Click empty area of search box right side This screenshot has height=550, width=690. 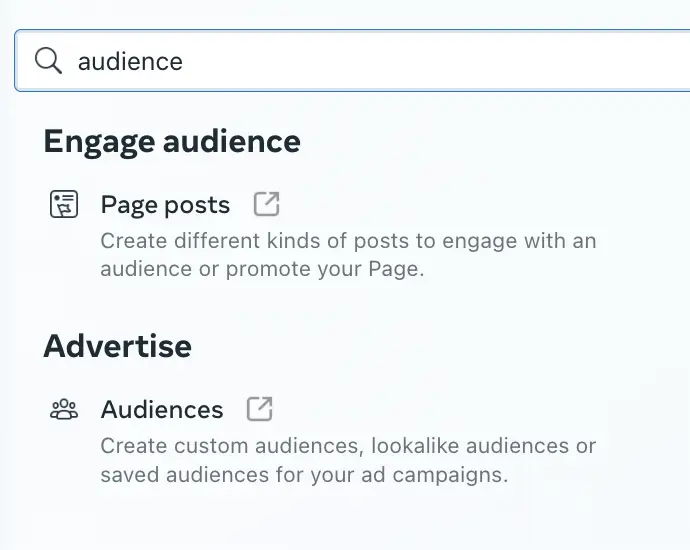pos(440,61)
